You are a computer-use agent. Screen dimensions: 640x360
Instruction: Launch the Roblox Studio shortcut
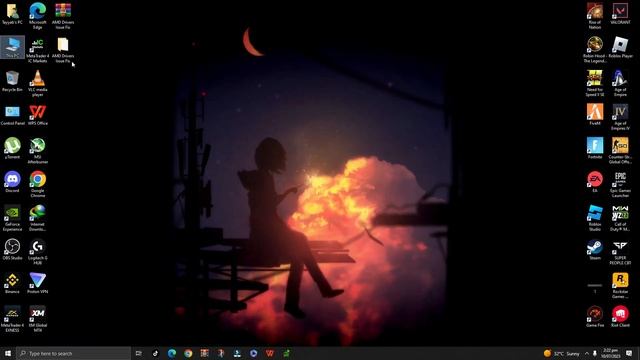pos(595,218)
